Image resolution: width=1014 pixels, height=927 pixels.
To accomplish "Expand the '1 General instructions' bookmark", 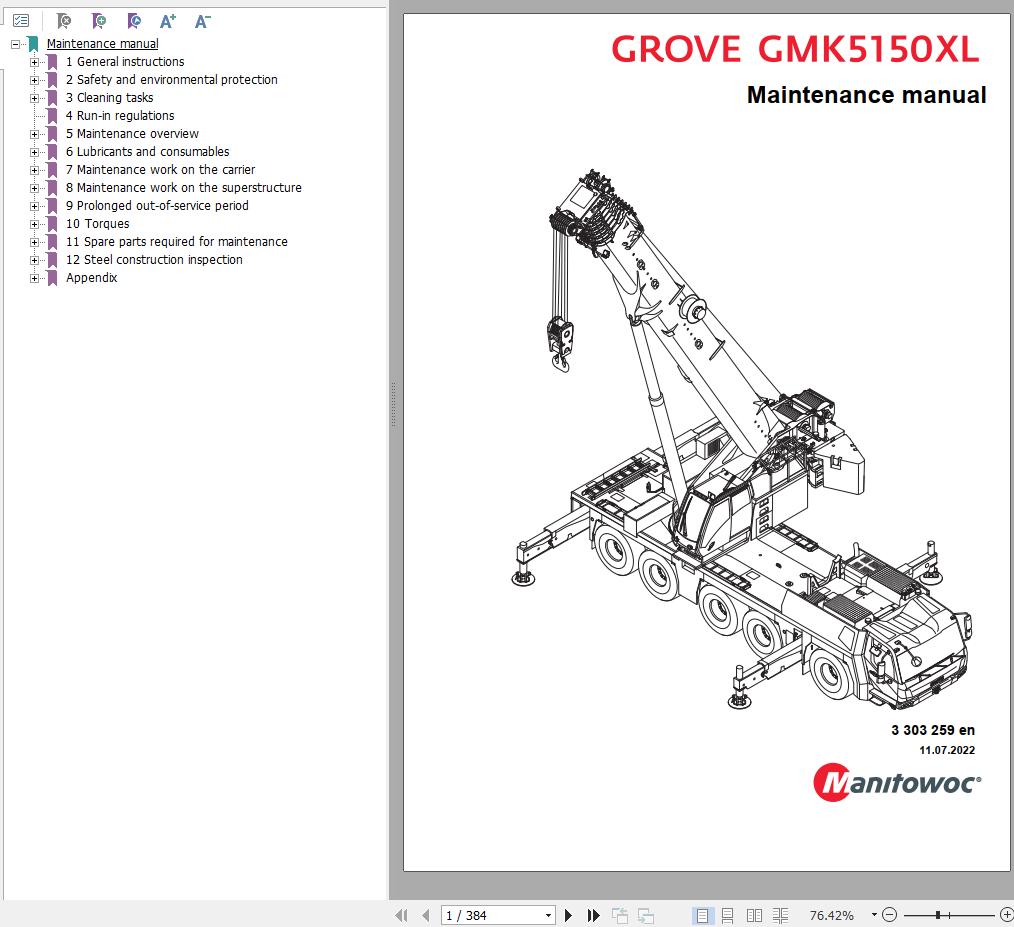I will tap(34, 62).
